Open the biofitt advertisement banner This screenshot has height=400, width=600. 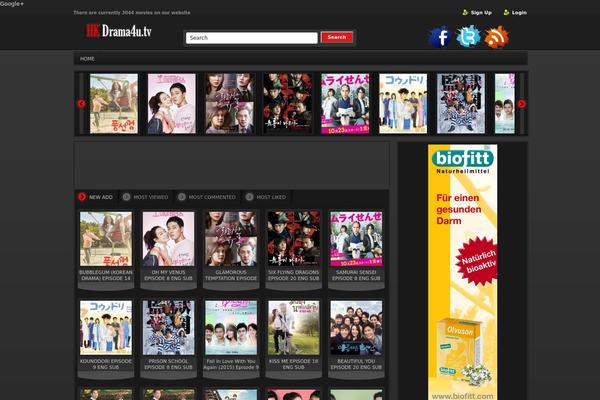click(463, 272)
